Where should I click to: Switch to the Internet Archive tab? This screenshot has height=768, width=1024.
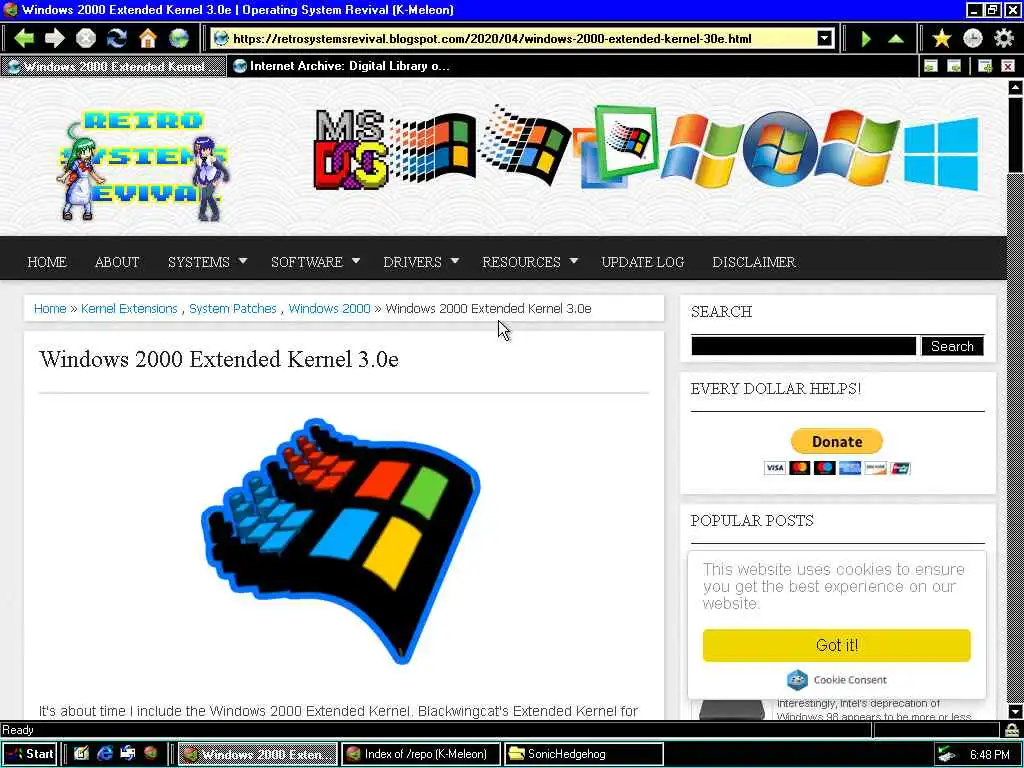click(342, 66)
